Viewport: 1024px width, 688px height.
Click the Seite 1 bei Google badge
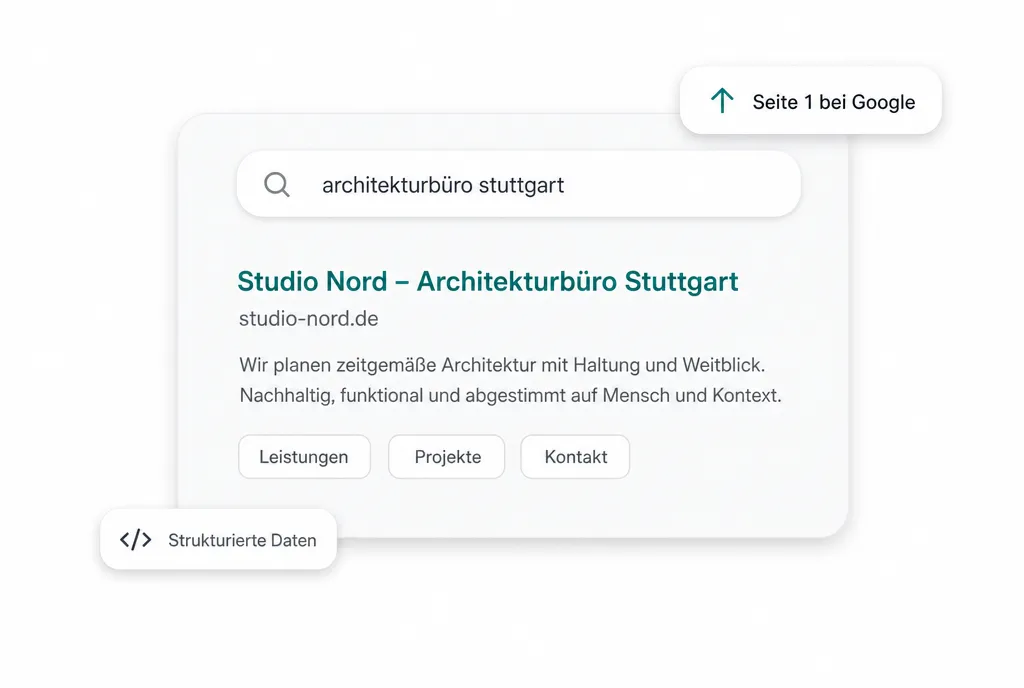[x=810, y=101]
